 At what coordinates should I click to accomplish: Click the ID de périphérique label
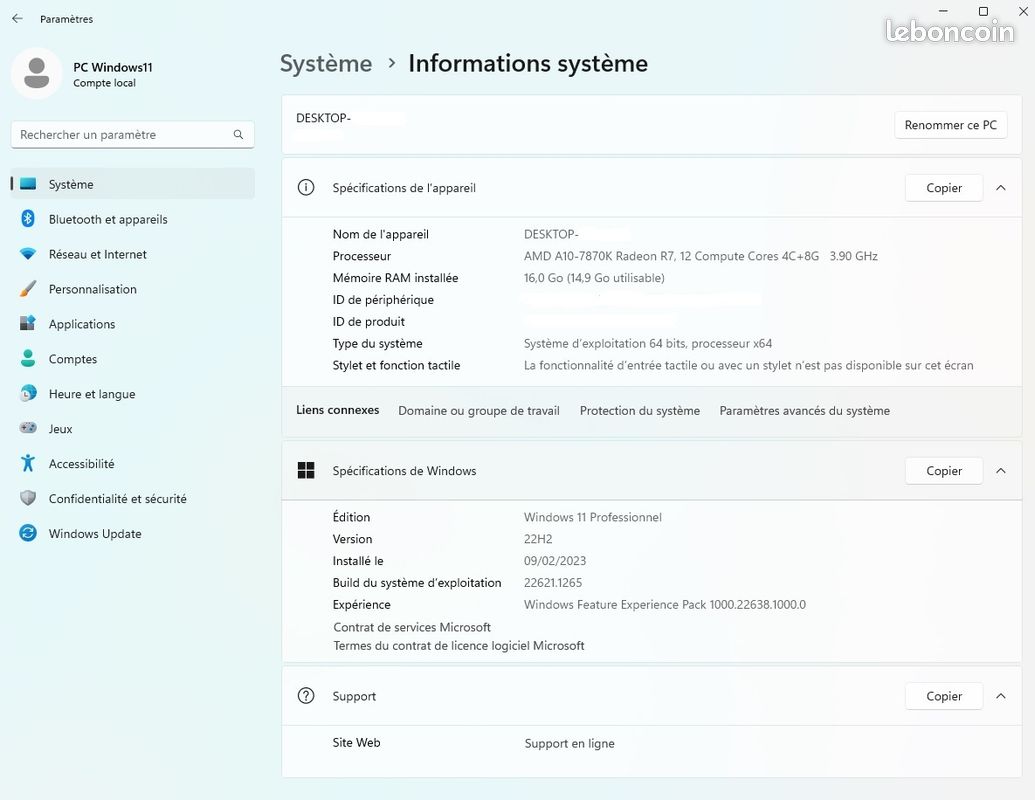[383, 300]
